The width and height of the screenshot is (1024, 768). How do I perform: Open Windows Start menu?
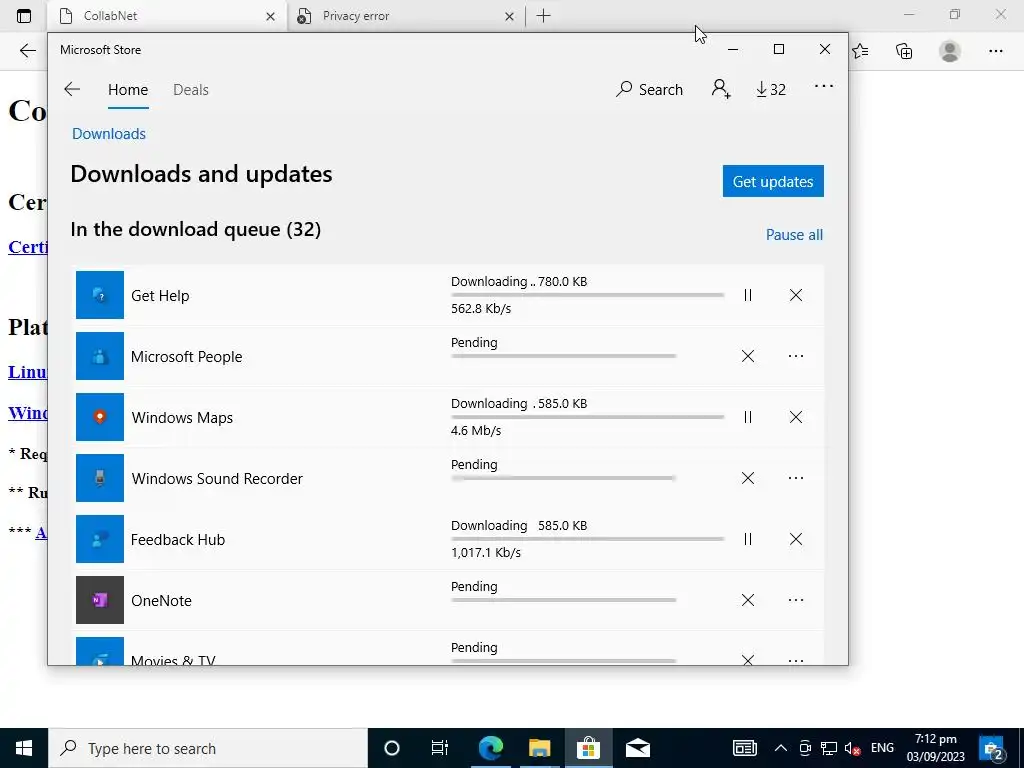(24, 748)
